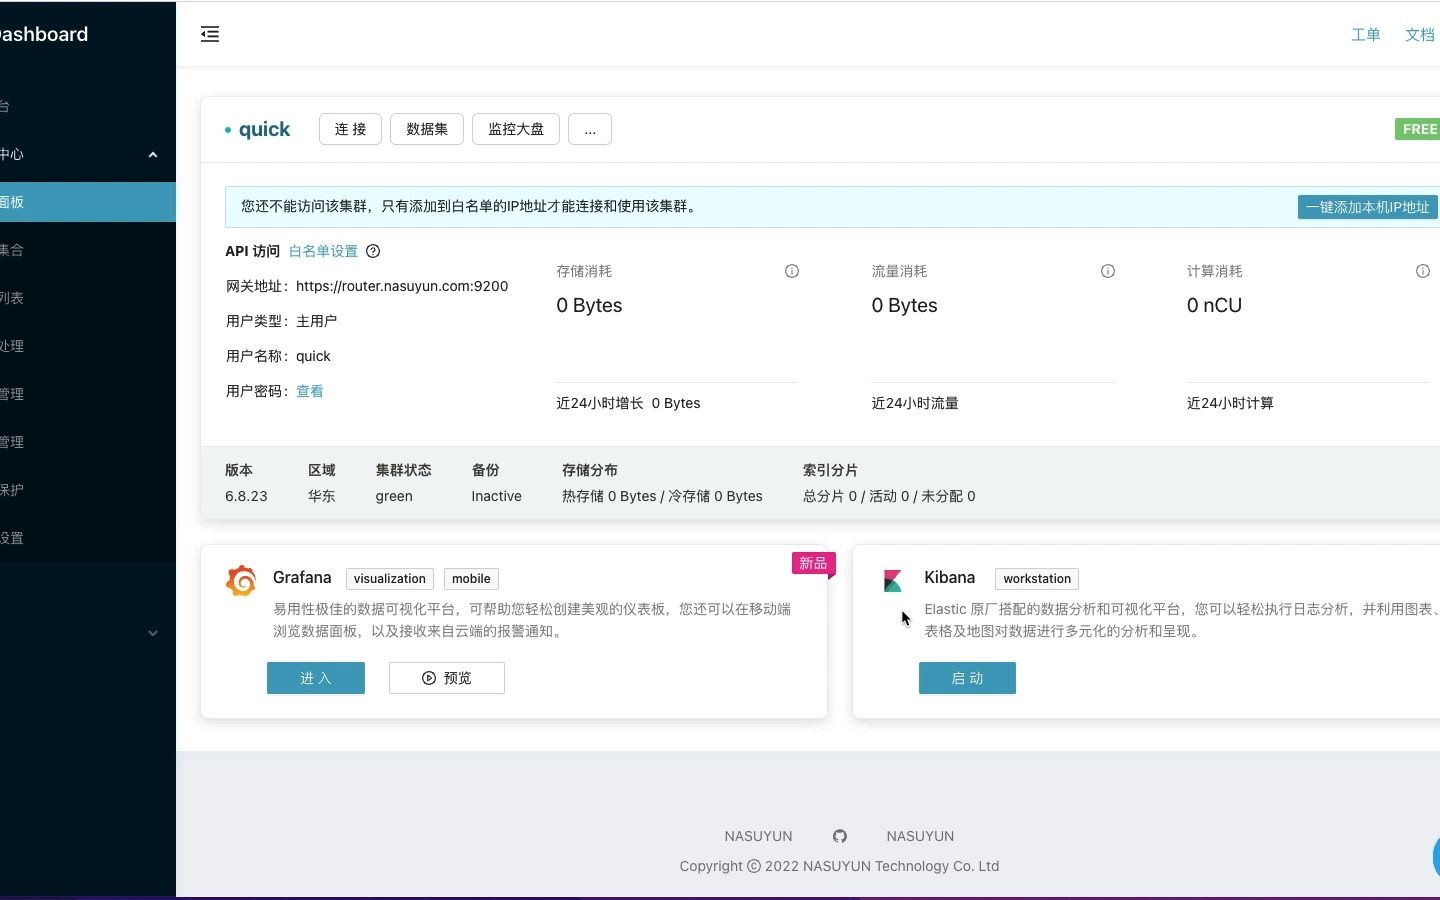This screenshot has width=1440, height=900.
Task: Open the more options '...' button
Action: coord(590,129)
